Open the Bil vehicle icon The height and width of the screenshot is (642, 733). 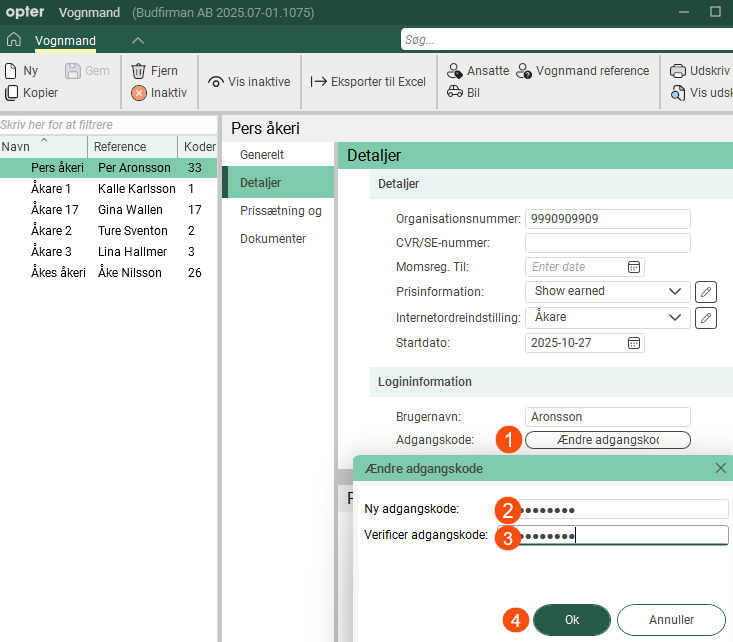click(x=456, y=93)
